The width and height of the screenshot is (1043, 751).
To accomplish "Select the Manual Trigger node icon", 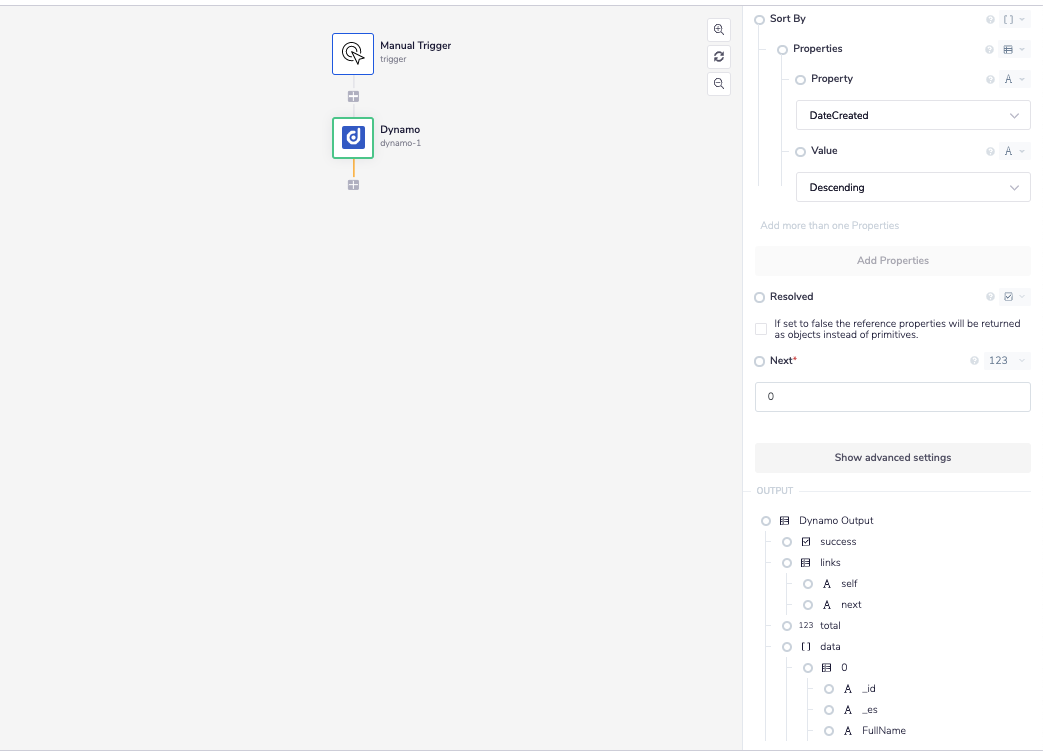I will [353, 54].
